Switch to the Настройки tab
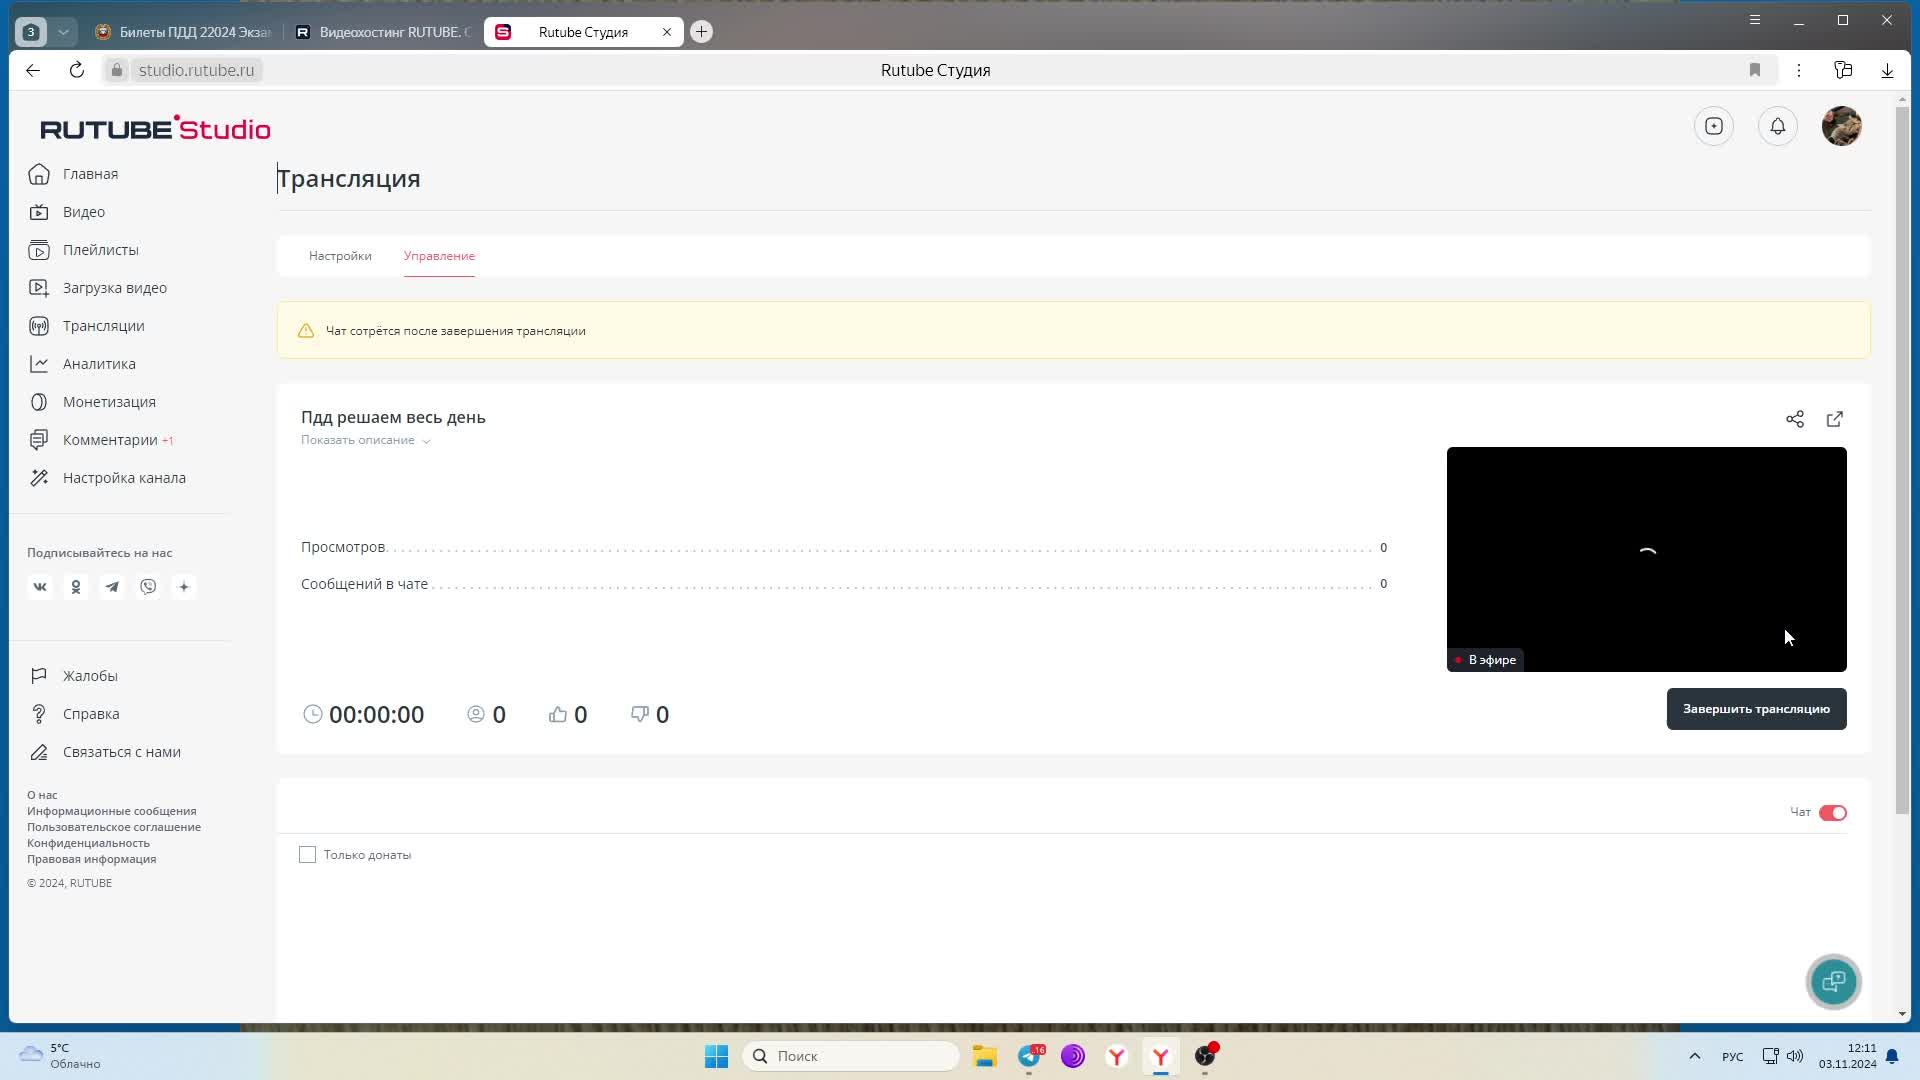The image size is (1920, 1080). (x=340, y=256)
